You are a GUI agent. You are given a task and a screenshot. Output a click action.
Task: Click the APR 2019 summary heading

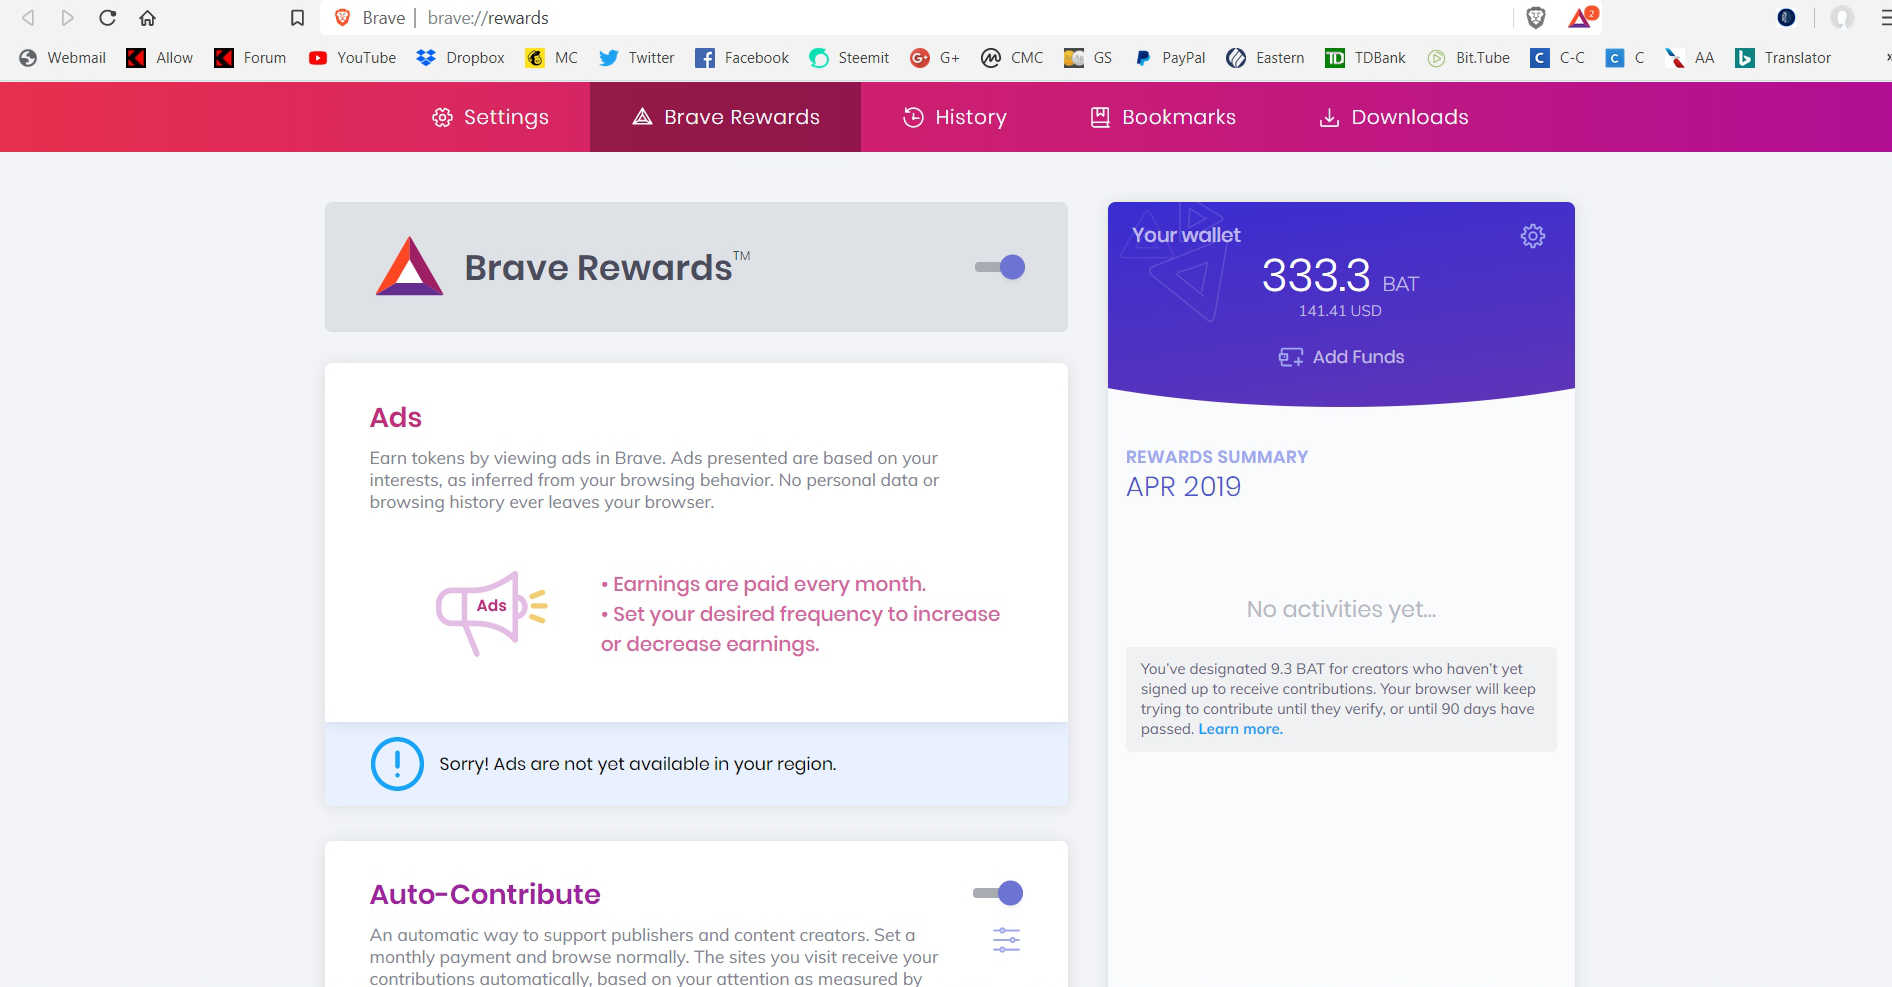pos(1183,487)
